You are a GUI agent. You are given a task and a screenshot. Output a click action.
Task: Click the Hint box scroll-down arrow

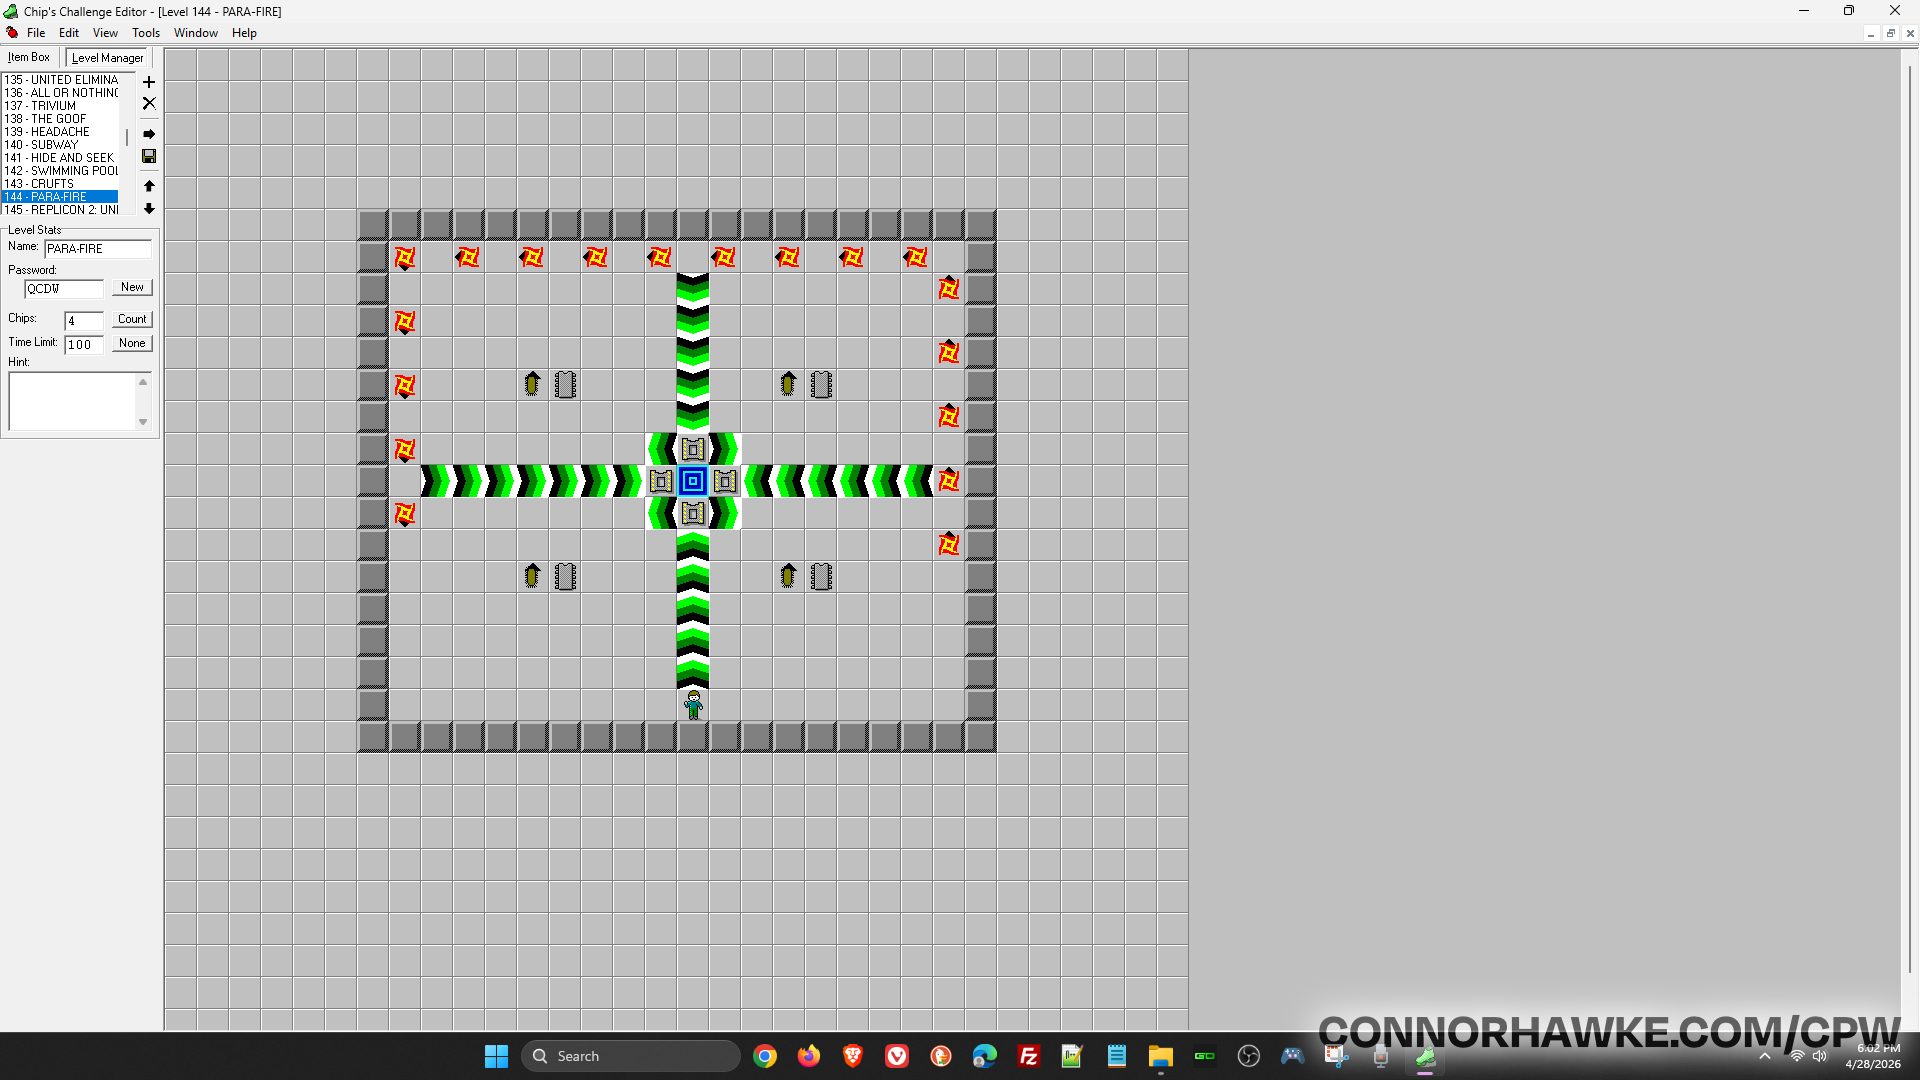coord(143,422)
